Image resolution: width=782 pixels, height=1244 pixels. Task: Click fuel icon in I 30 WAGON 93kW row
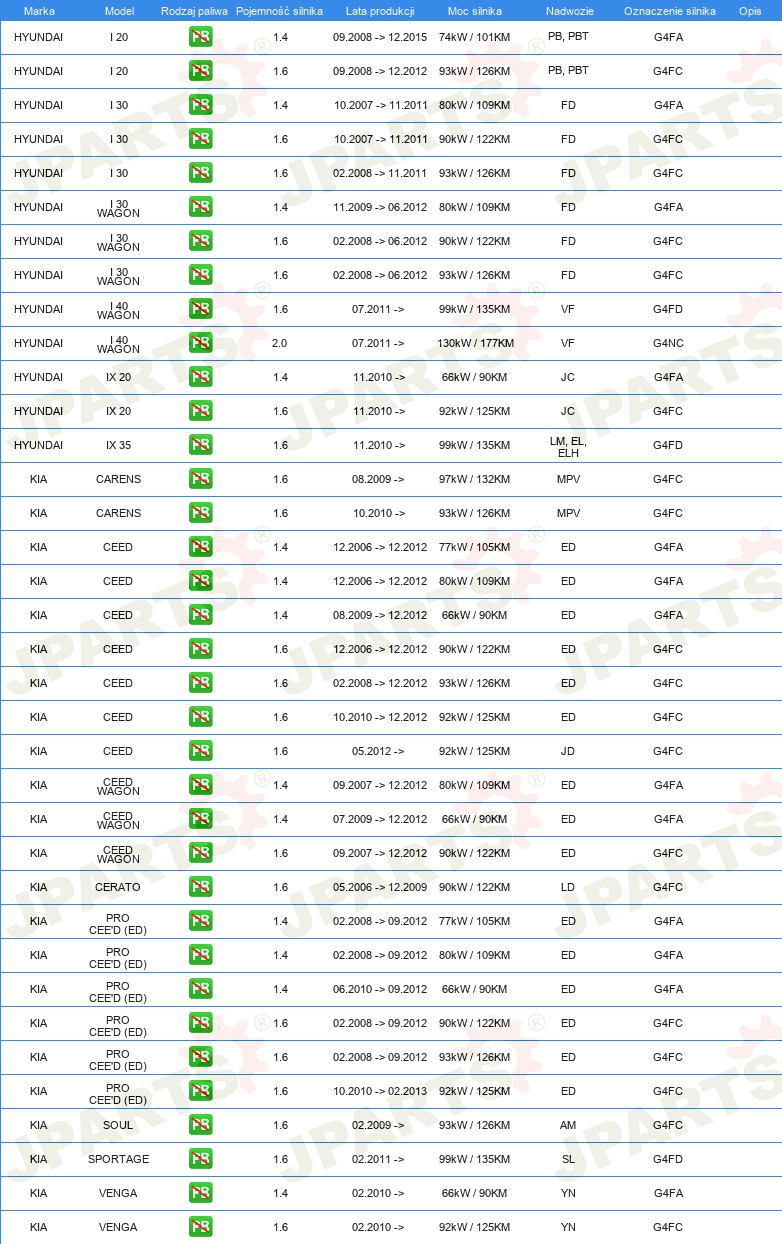pos(200,275)
